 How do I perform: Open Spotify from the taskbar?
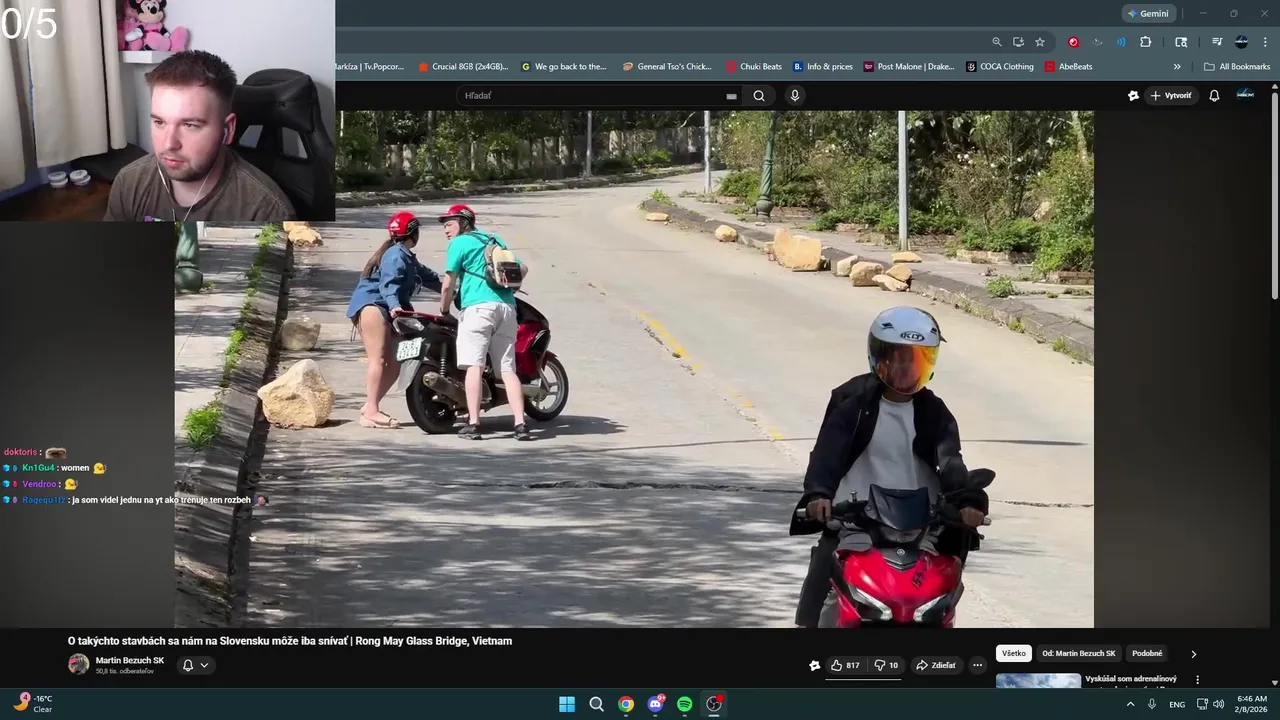click(685, 704)
